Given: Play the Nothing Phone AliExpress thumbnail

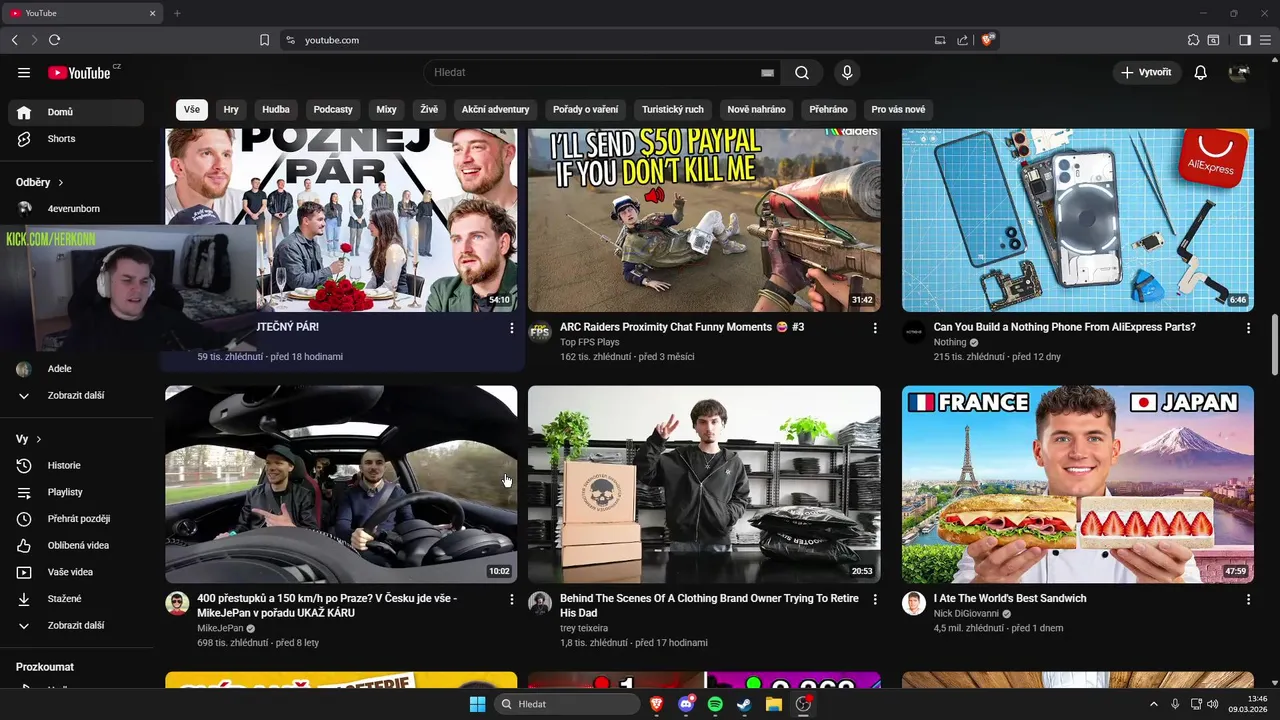Looking at the screenshot, I should [1078, 220].
